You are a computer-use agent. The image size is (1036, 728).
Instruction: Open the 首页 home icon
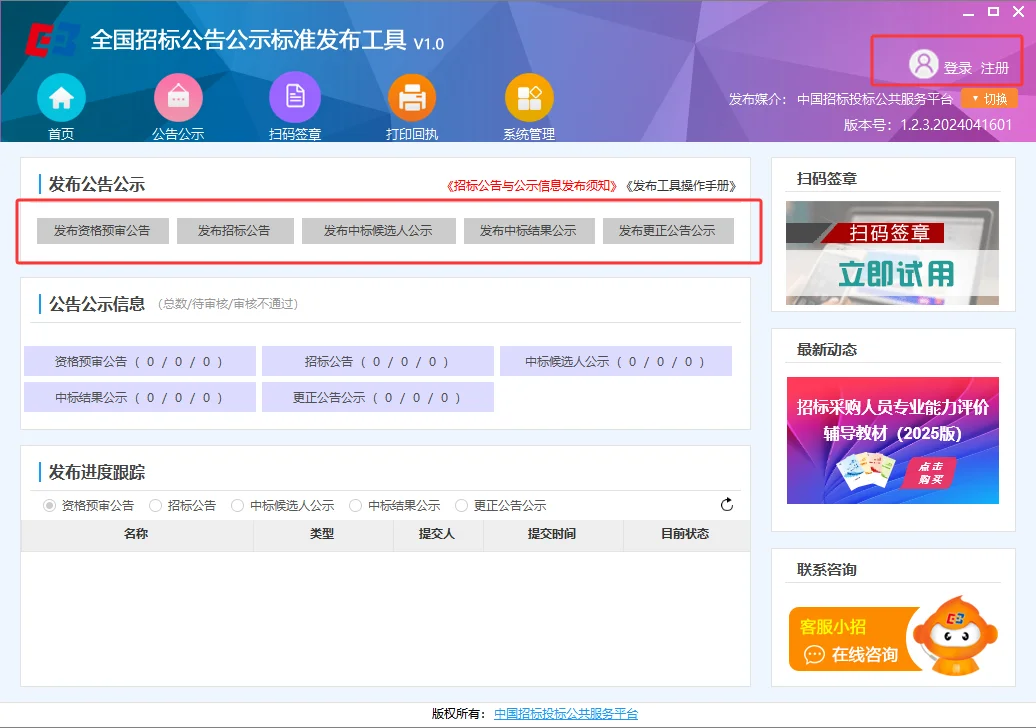[x=61, y=96]
